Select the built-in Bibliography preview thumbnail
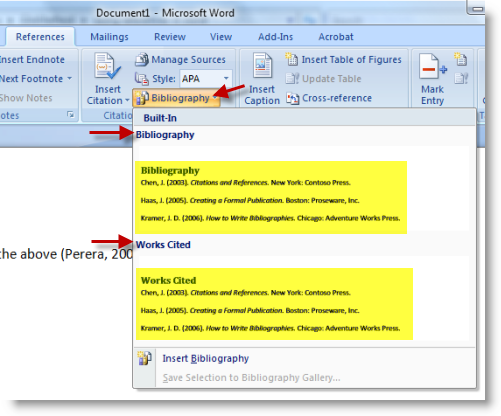The width and height of the screenshot is (501, 416). (x=271, y=197)
